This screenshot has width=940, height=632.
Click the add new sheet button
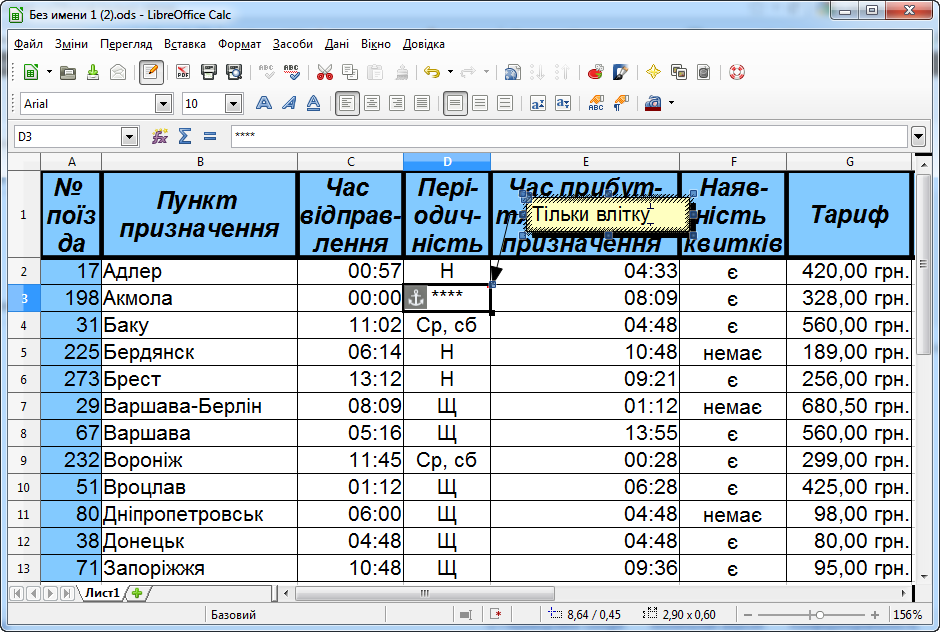pos(137,593)
